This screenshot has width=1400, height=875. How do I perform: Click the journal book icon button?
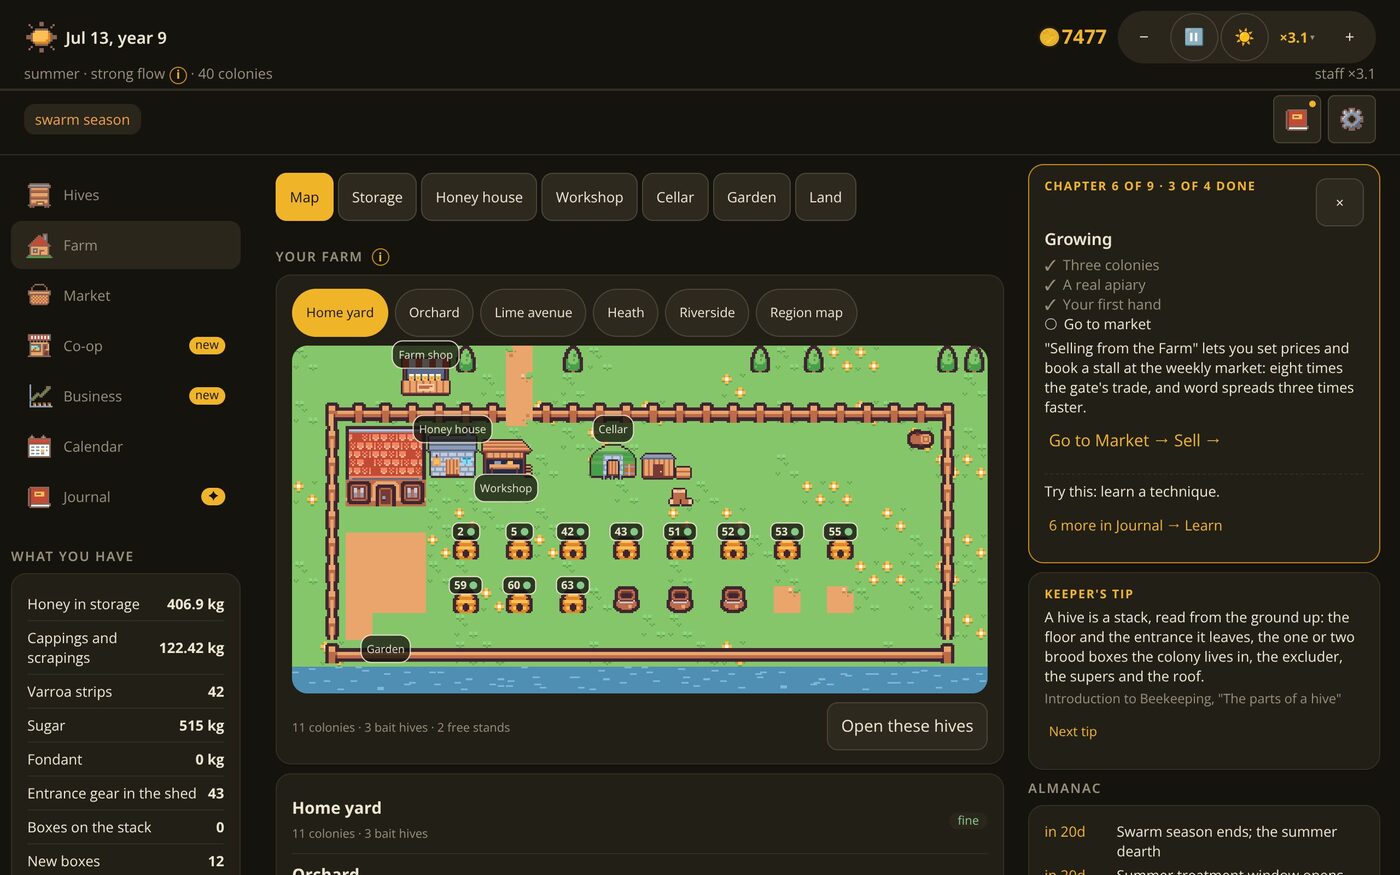coord(1296,120)
